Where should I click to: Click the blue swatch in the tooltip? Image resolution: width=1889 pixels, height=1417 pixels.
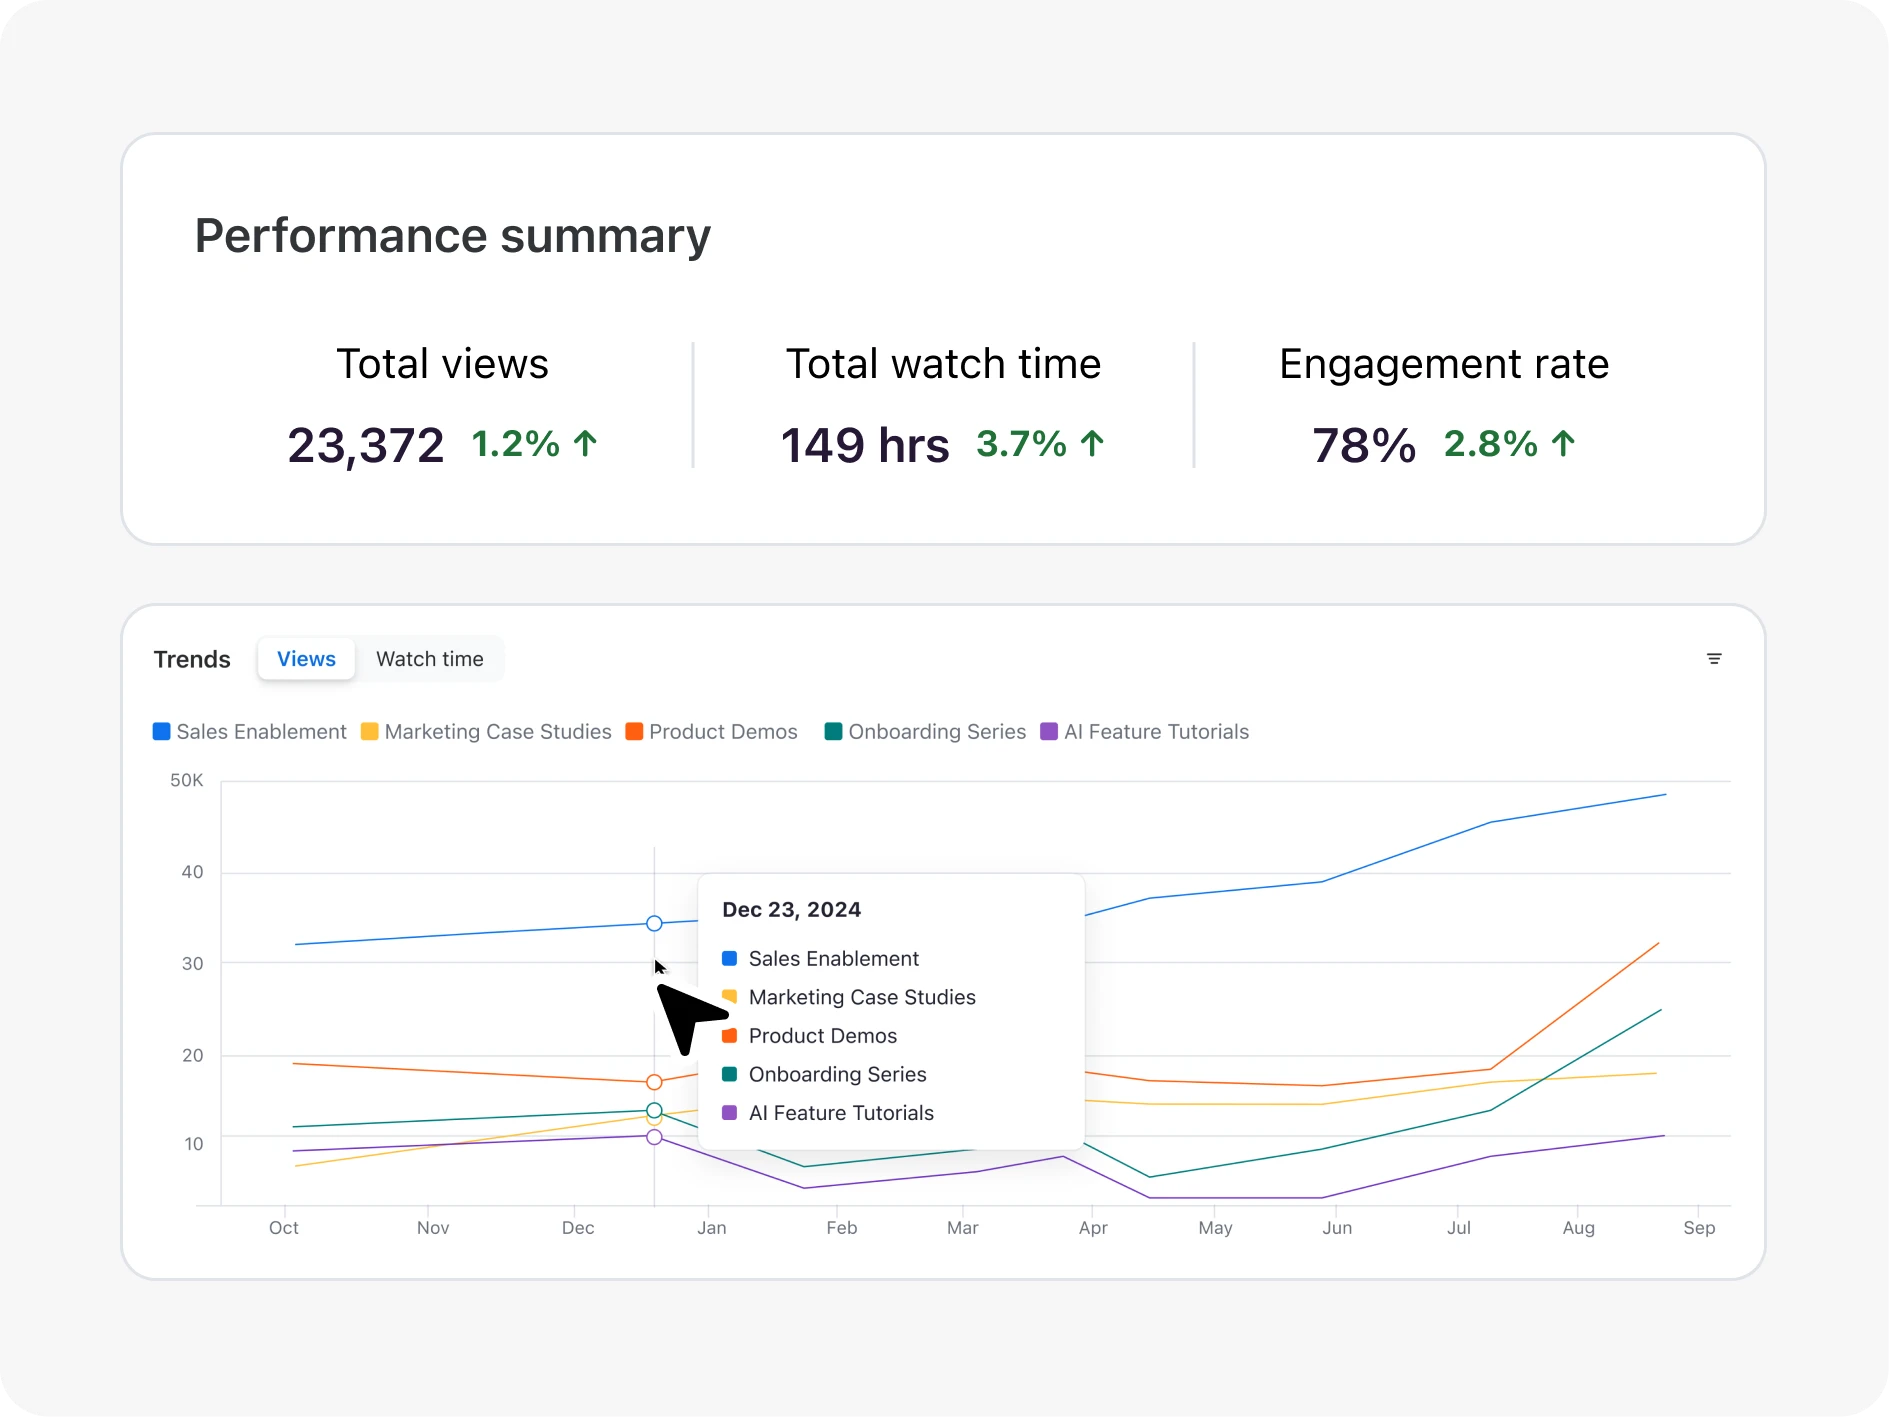pyautogui.click(x=730, y=959)
